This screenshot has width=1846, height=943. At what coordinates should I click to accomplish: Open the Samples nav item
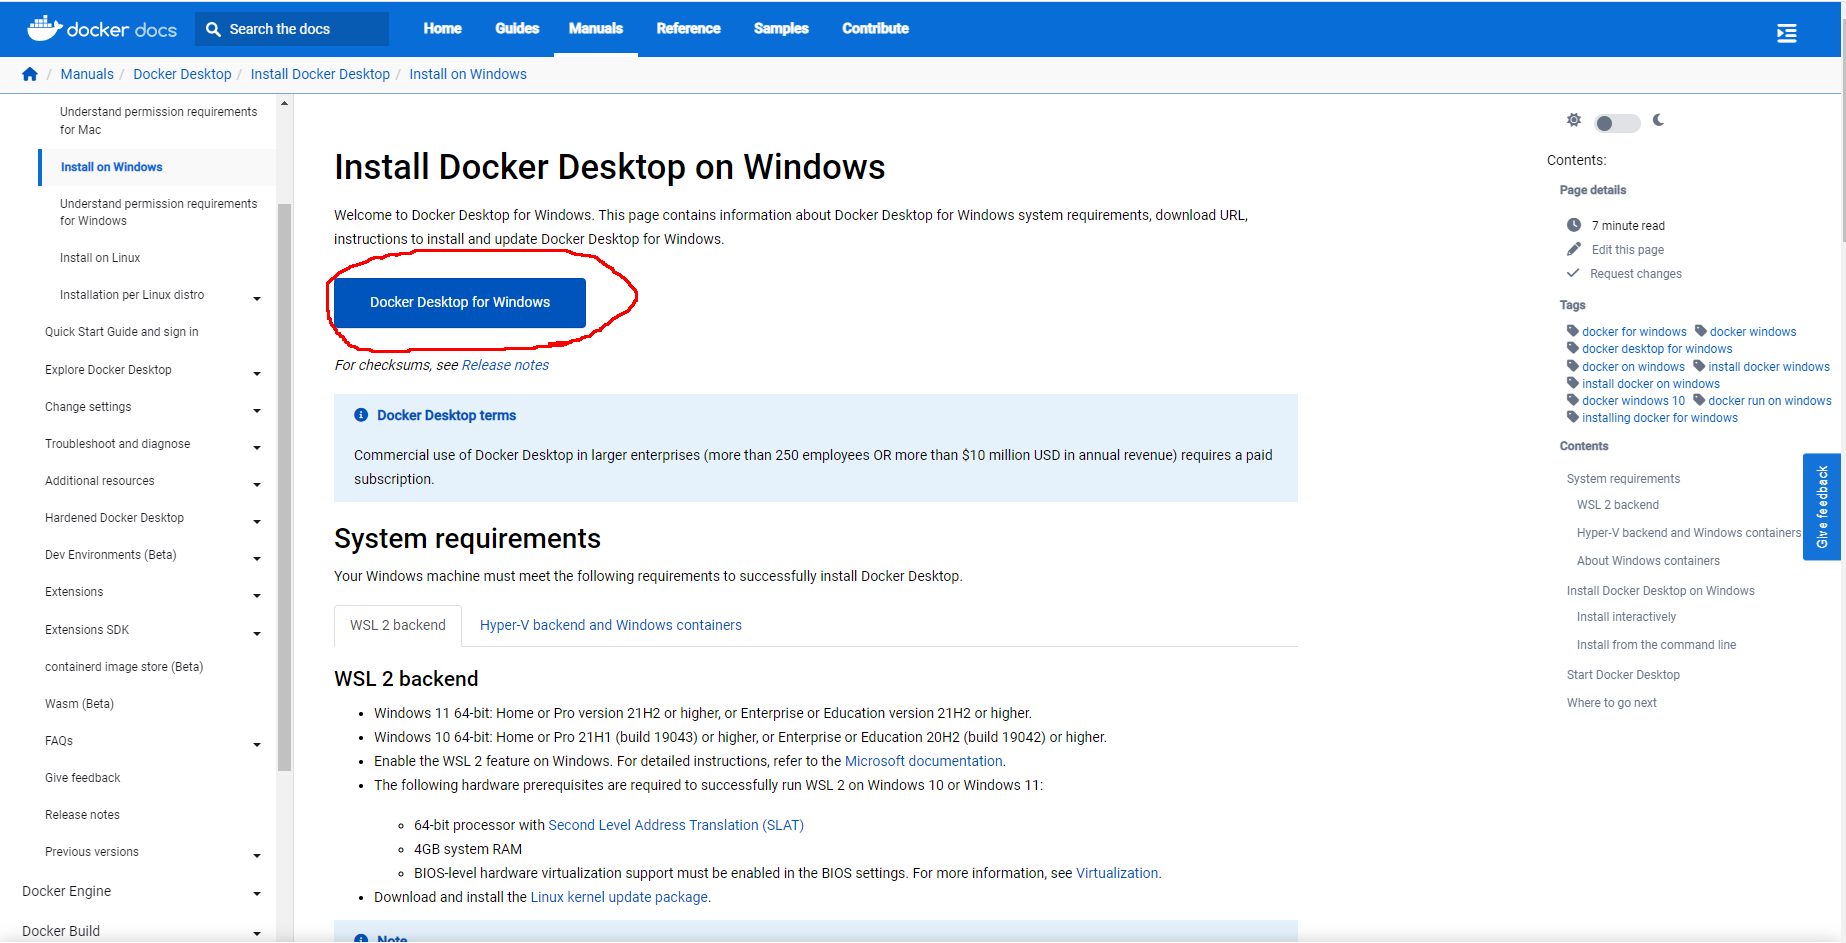pos(781,28)
